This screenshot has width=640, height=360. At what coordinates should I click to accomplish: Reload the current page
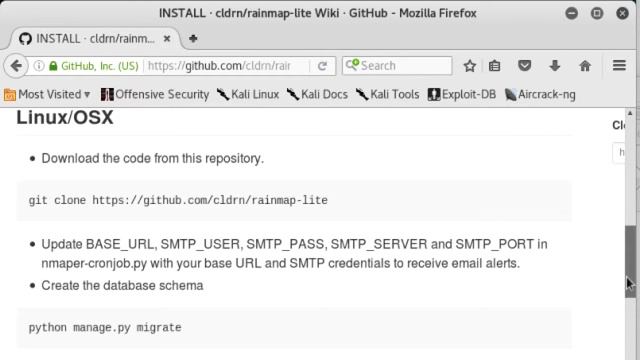pos(322,66)
